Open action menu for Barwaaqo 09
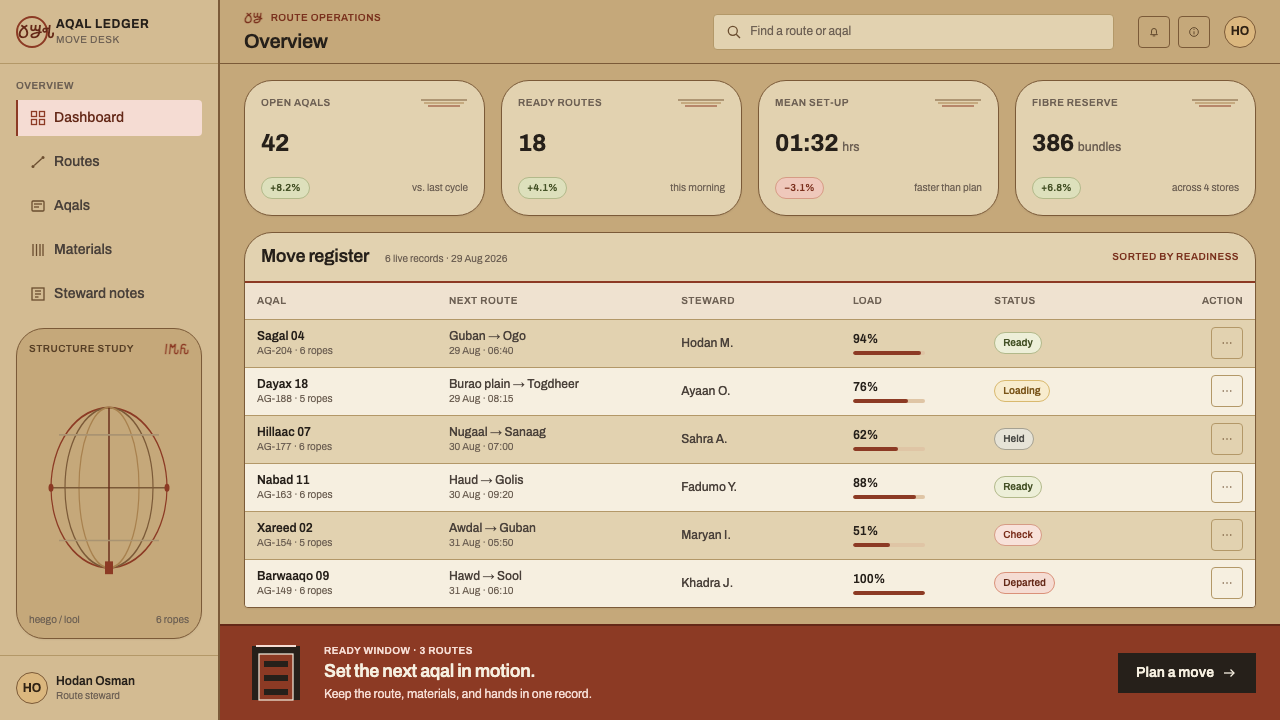 pyautogui.click(x=1227, y=583)
